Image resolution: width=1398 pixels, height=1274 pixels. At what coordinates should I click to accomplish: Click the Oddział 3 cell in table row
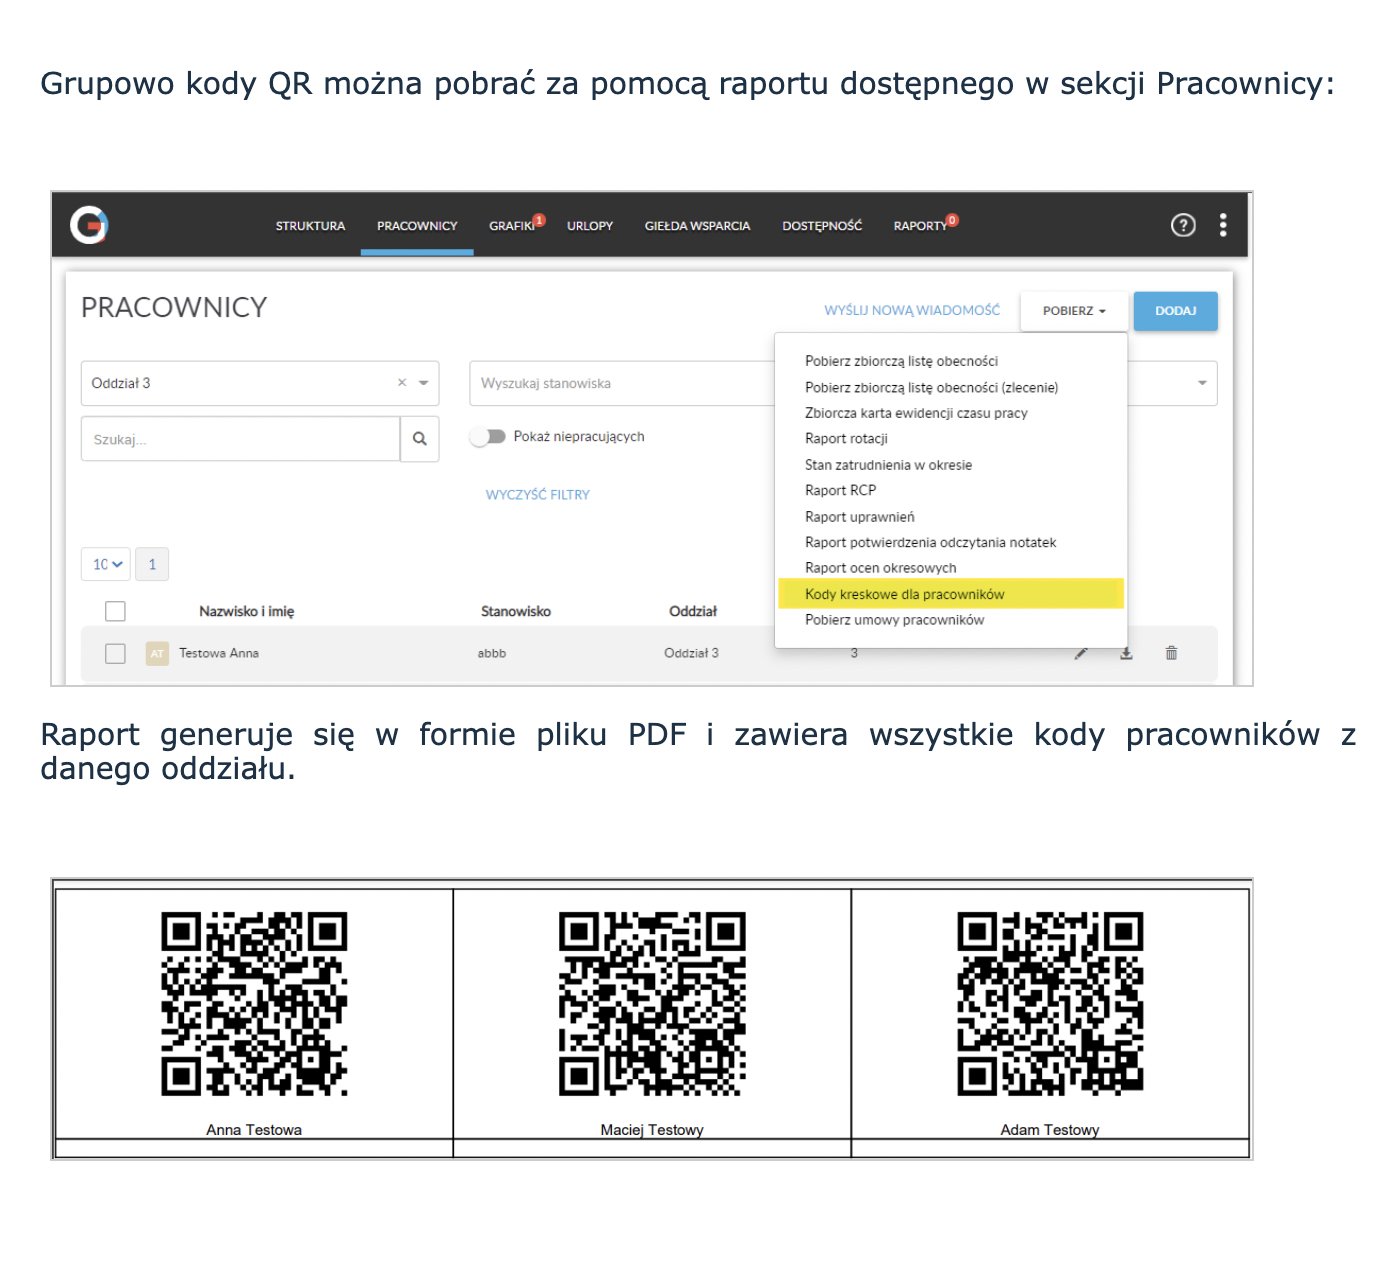click(x=691, y=653)
